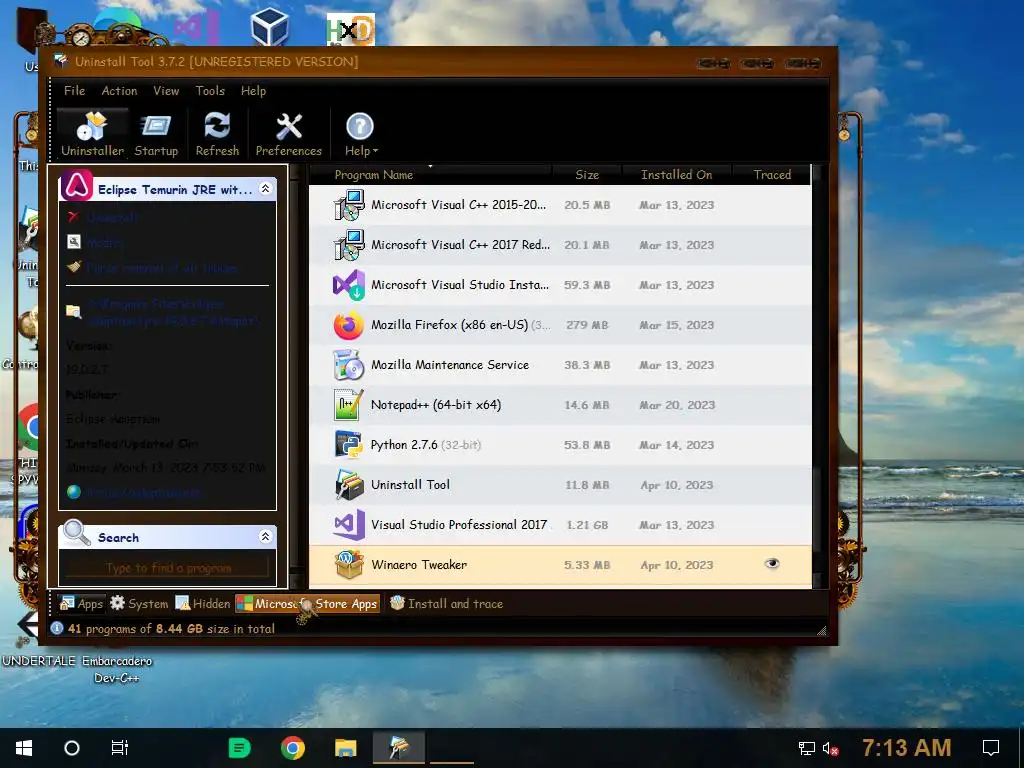The image size is (1024, 768).
Task: Click the Traced column header
Action: pos(772,174)
